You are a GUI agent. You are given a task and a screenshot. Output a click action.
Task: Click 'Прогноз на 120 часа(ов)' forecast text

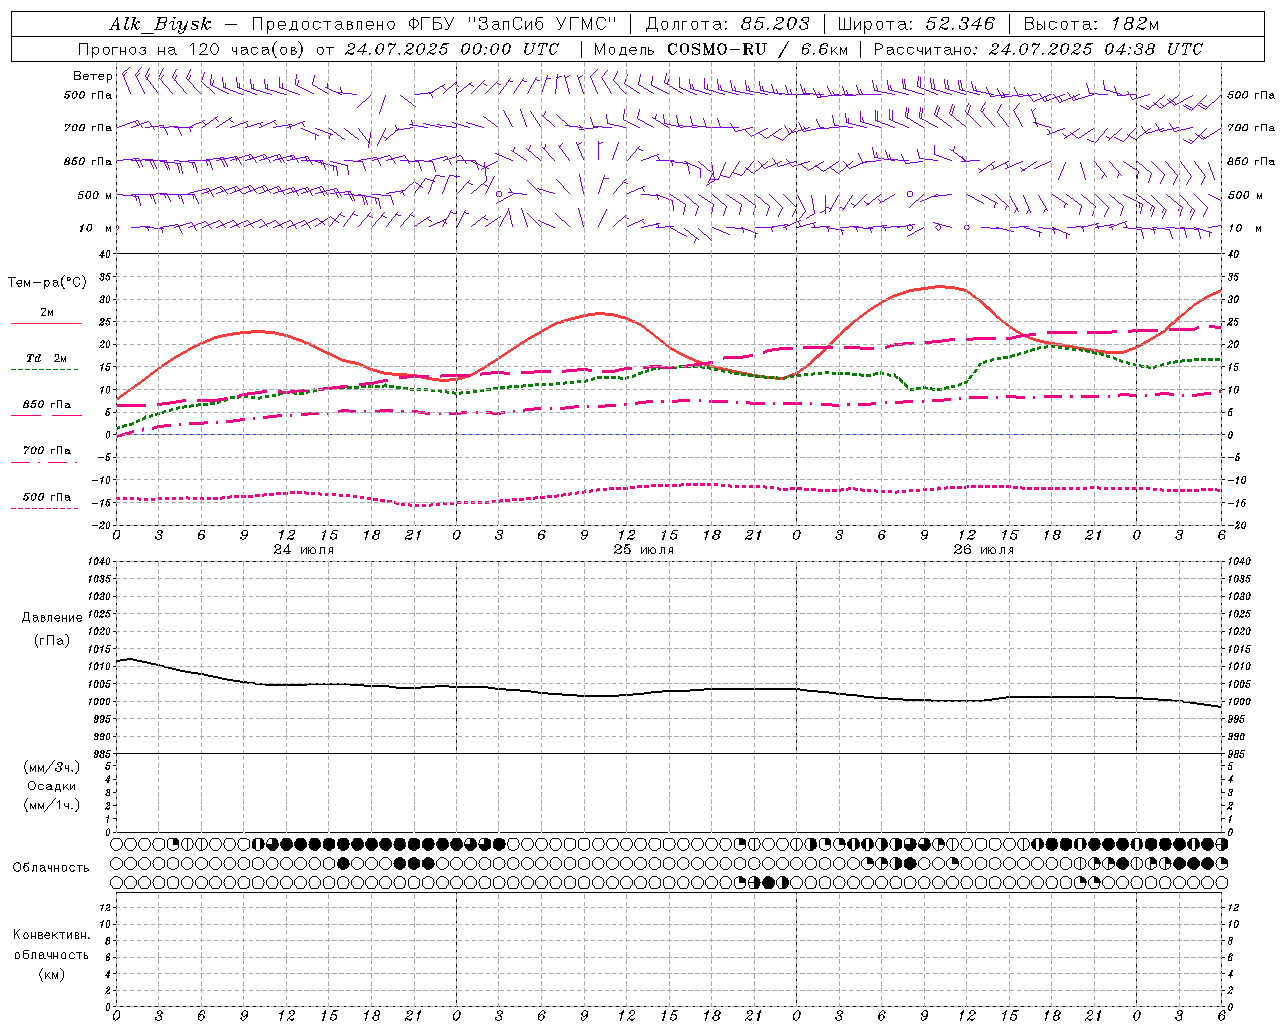193,49
